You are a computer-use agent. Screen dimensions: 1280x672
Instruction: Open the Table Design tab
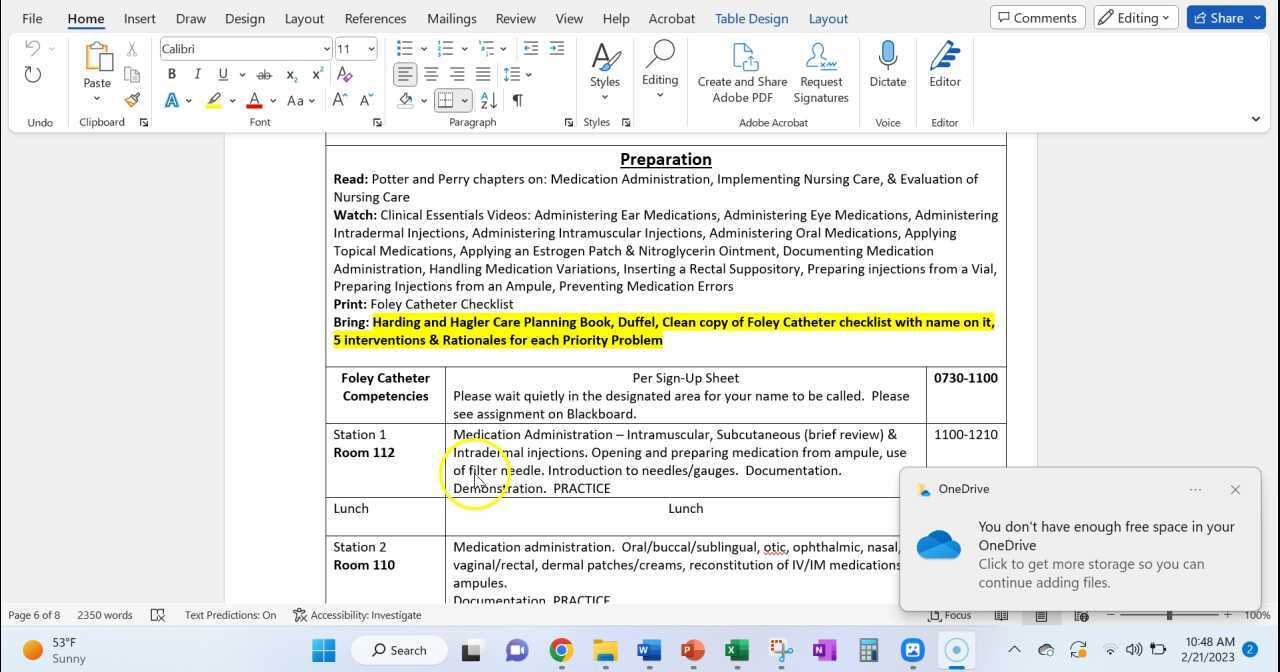click(751, 18)
